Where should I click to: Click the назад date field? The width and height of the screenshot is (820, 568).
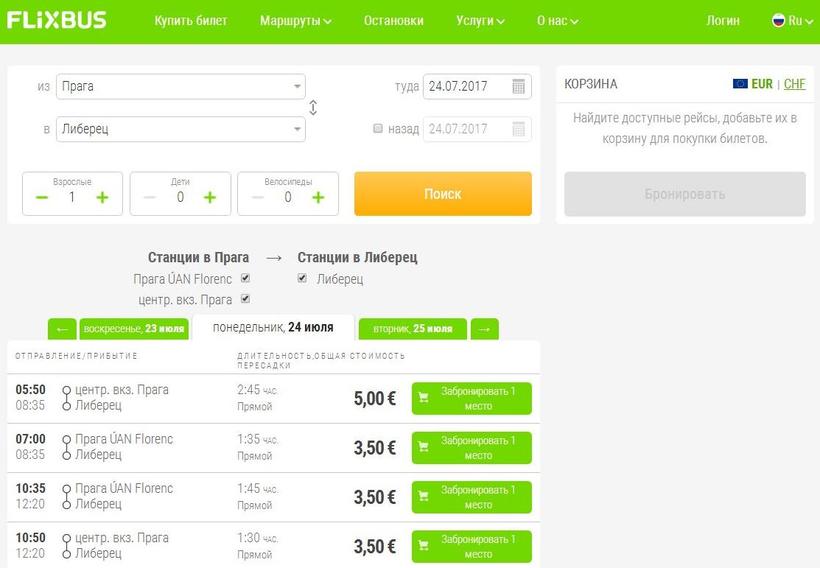click(477, 129)
